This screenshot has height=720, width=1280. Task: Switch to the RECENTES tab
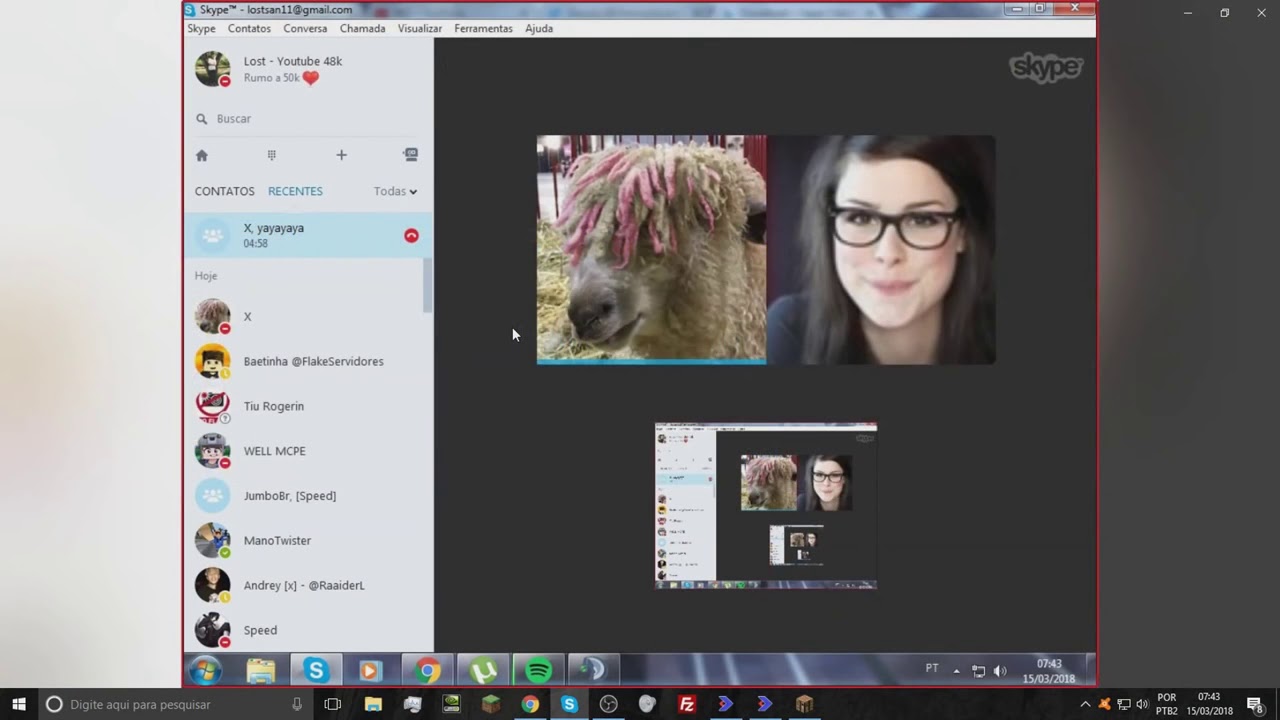[295, 191]
